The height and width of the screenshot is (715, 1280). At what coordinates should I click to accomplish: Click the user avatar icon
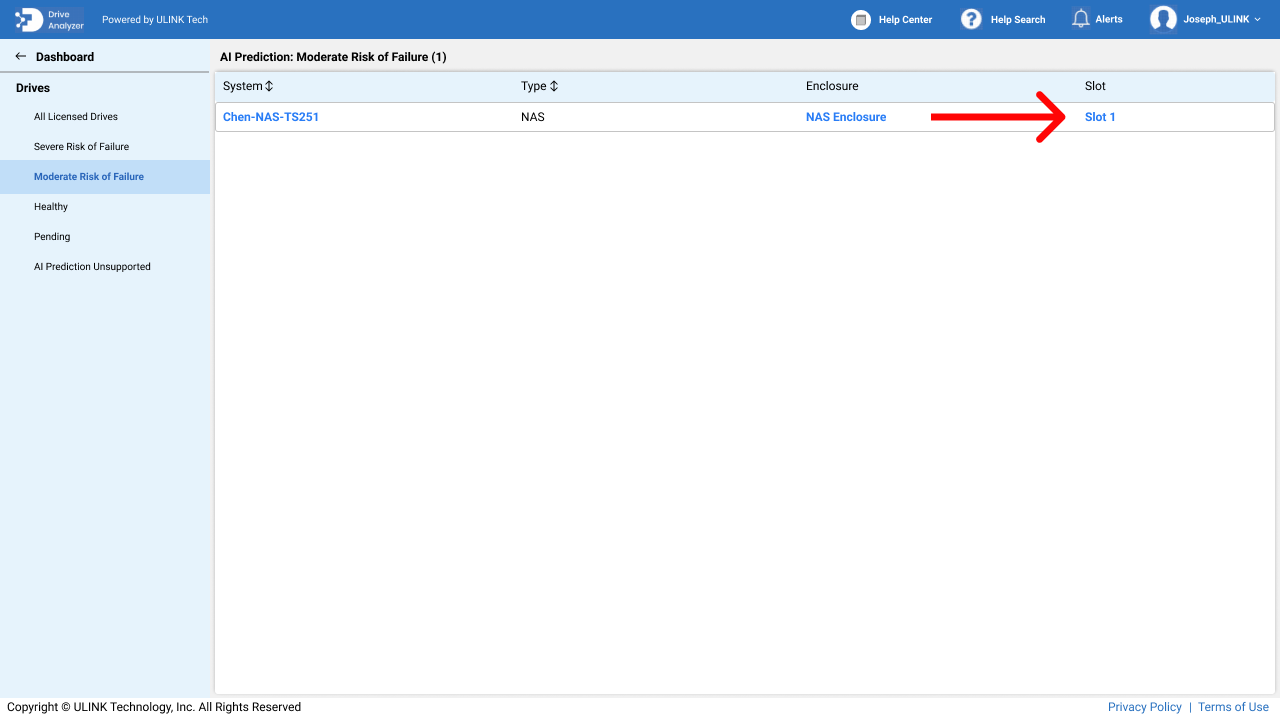(x=1163, y=19)
